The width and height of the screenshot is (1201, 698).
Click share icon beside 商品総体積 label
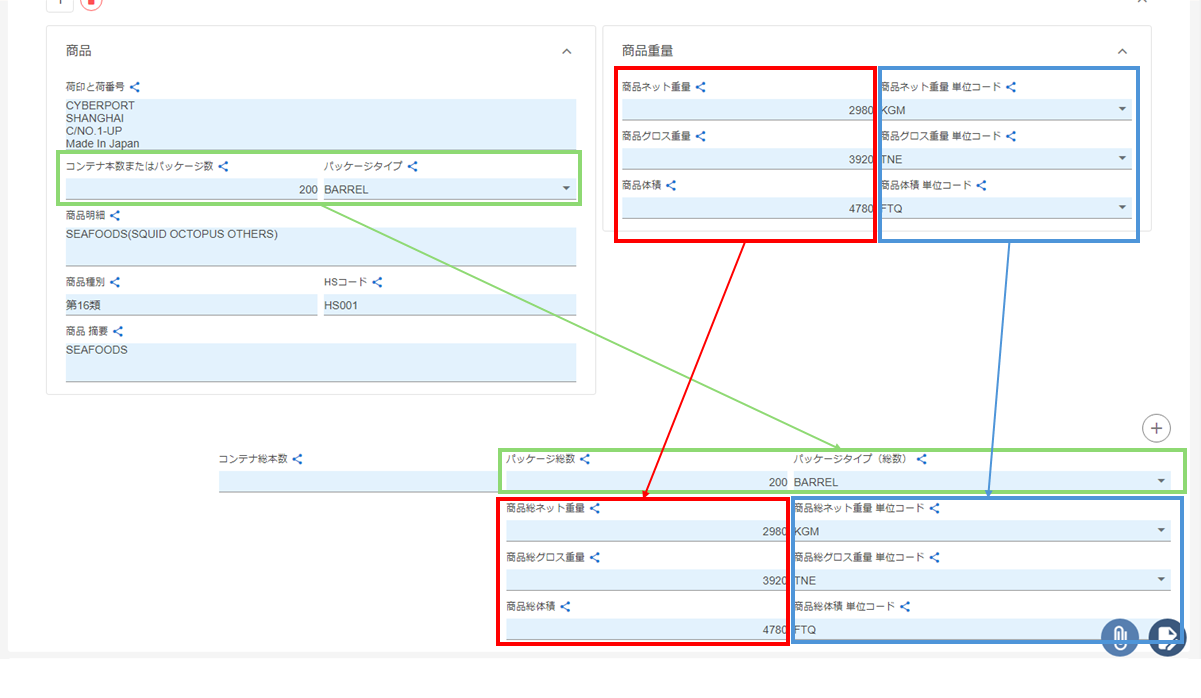click(565, 606)
